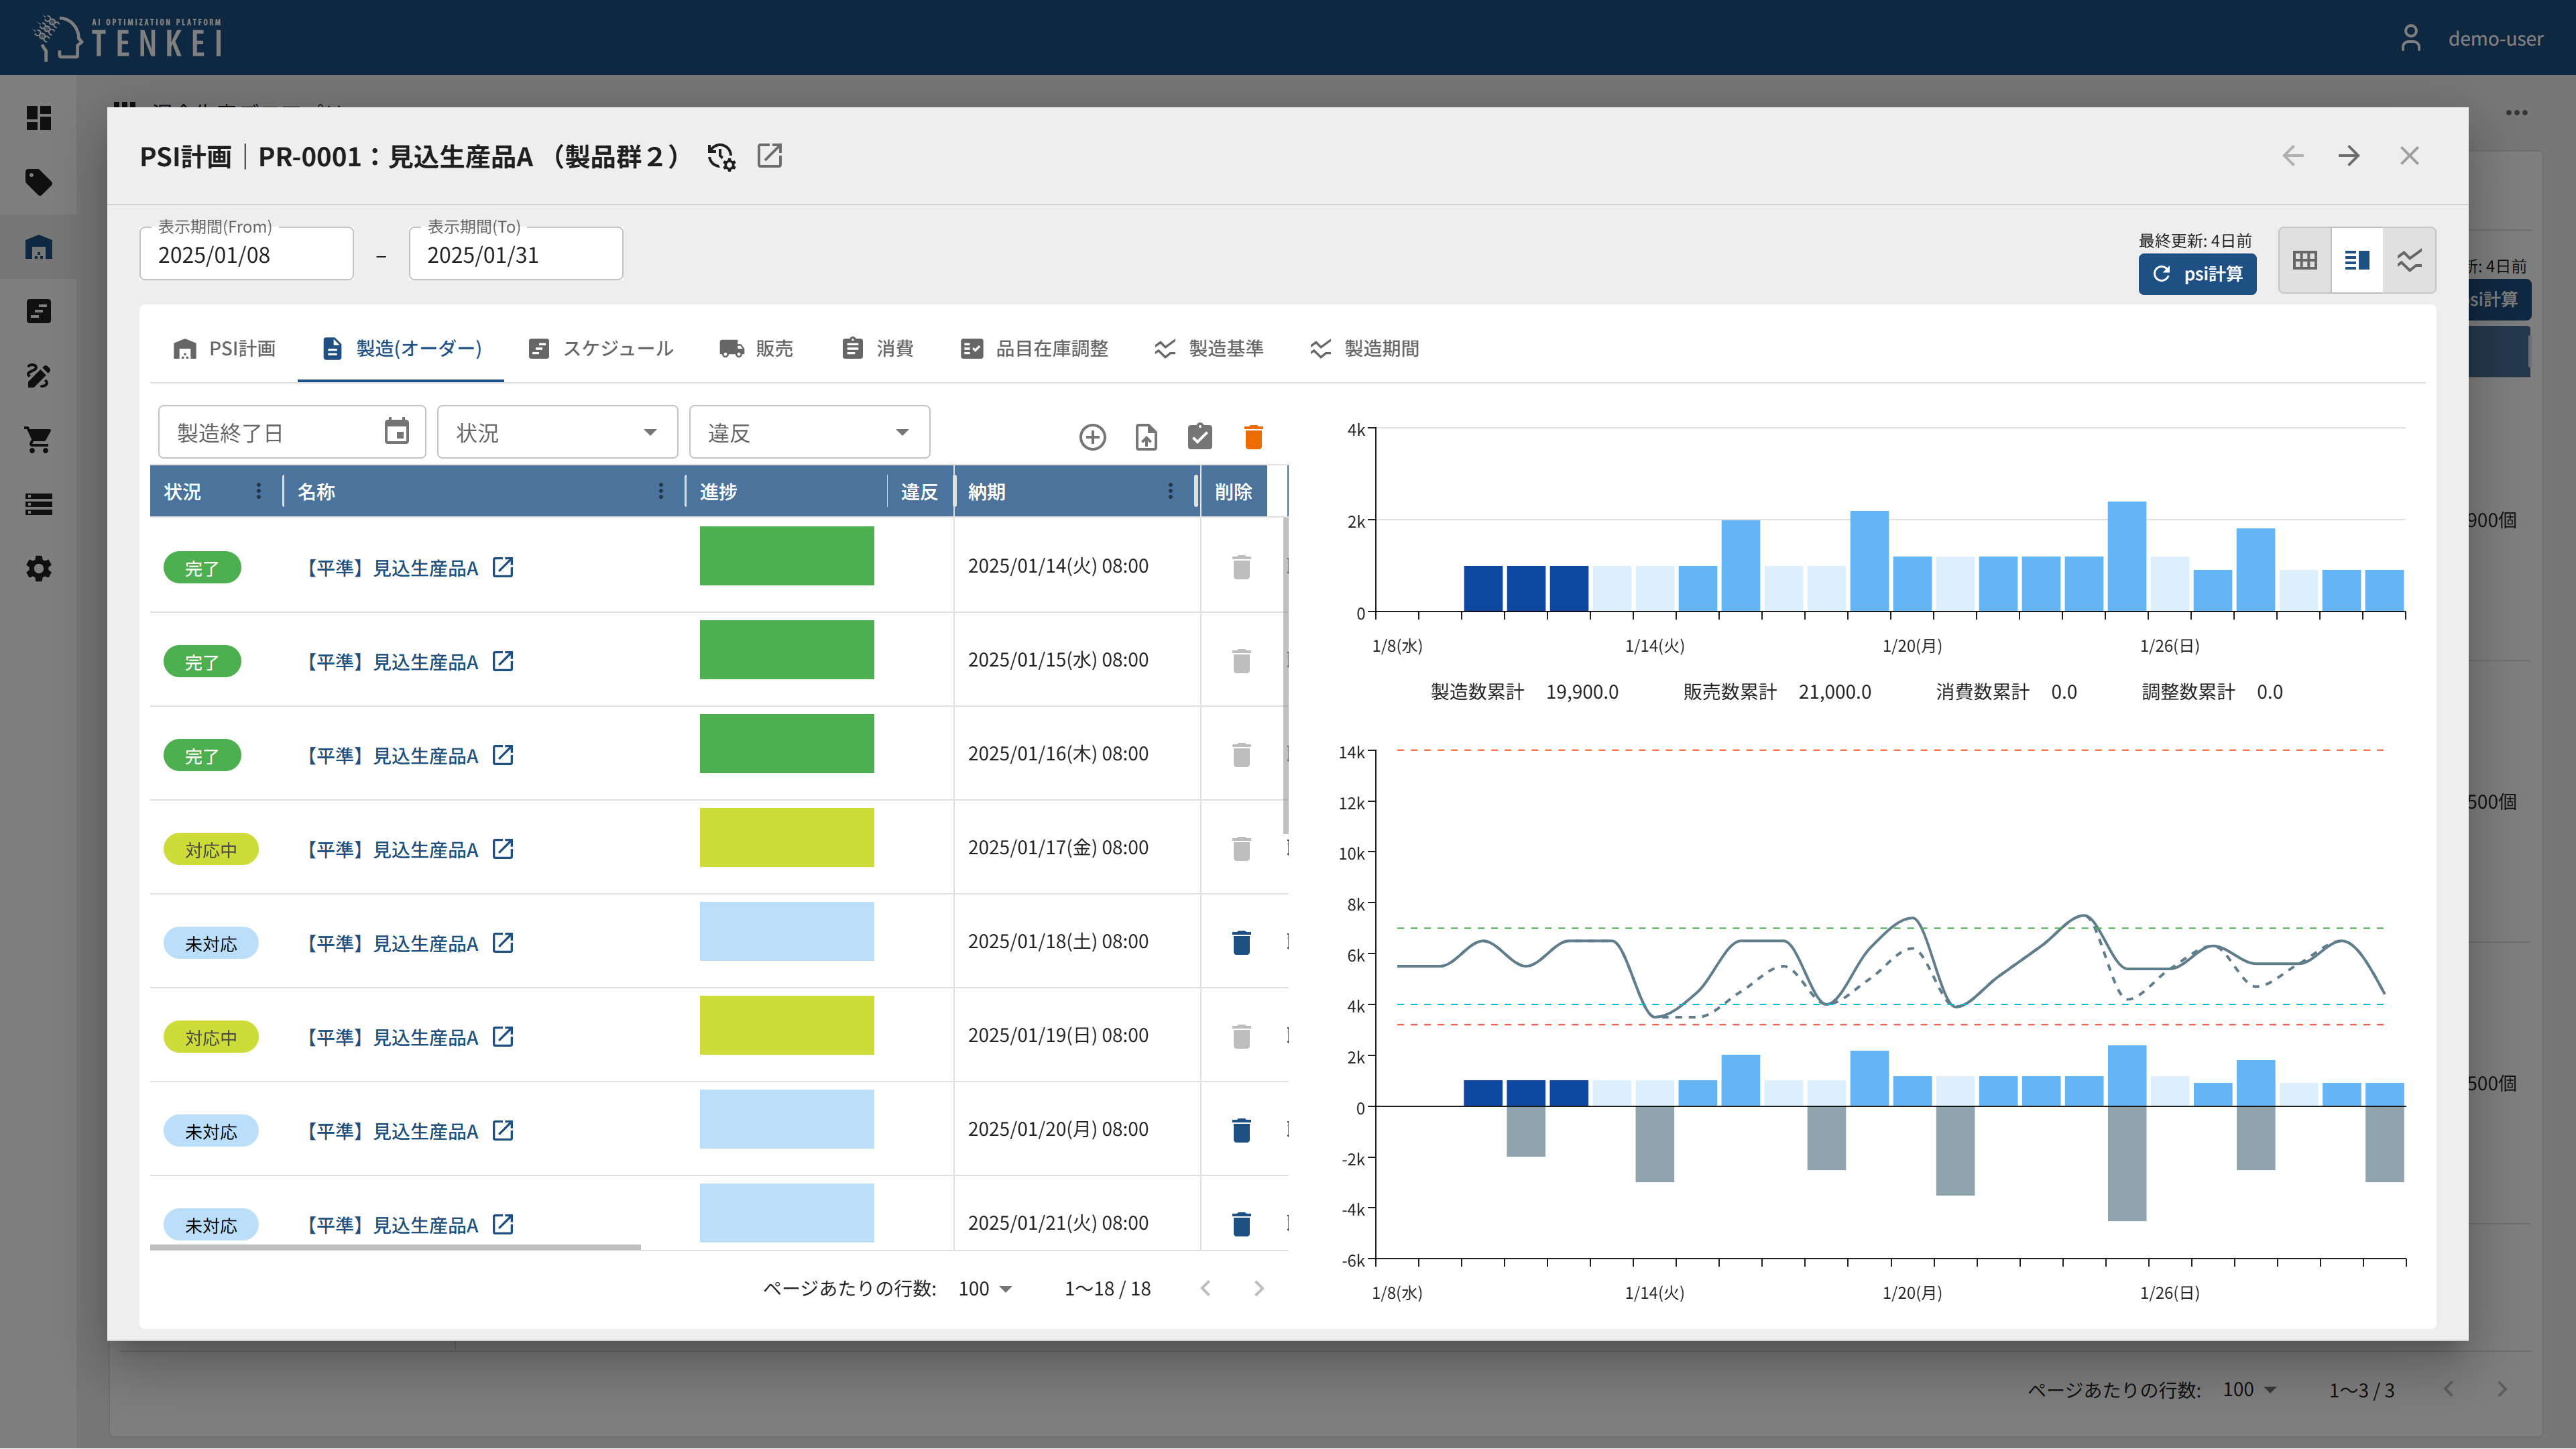Switch to chart-only view toggle
This screenshot has width=2576, height=1449.
click(2409, 260)
